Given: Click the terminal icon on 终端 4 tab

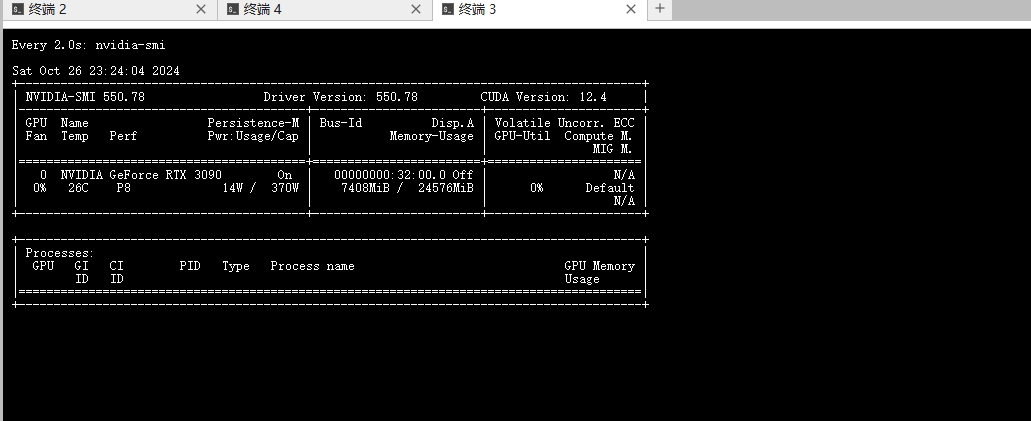Looking at the screenshot, I should tap(233, 9).
